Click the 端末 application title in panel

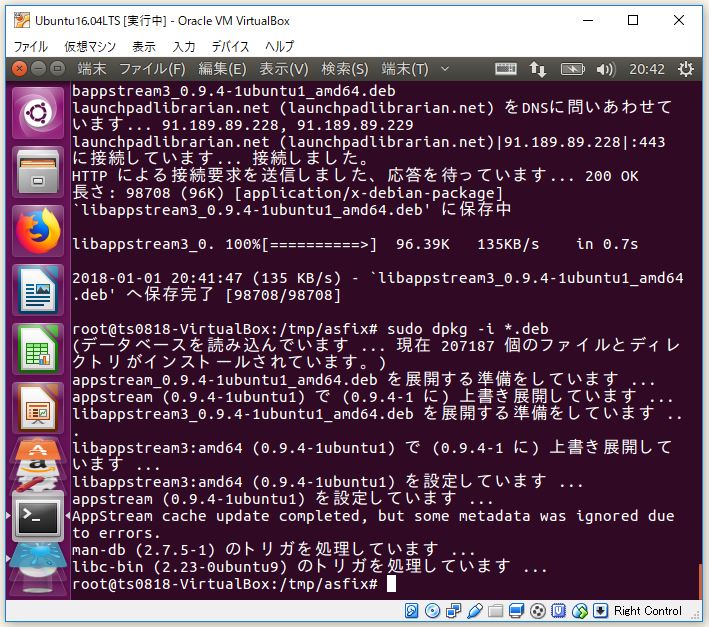[x=92, y=69]
